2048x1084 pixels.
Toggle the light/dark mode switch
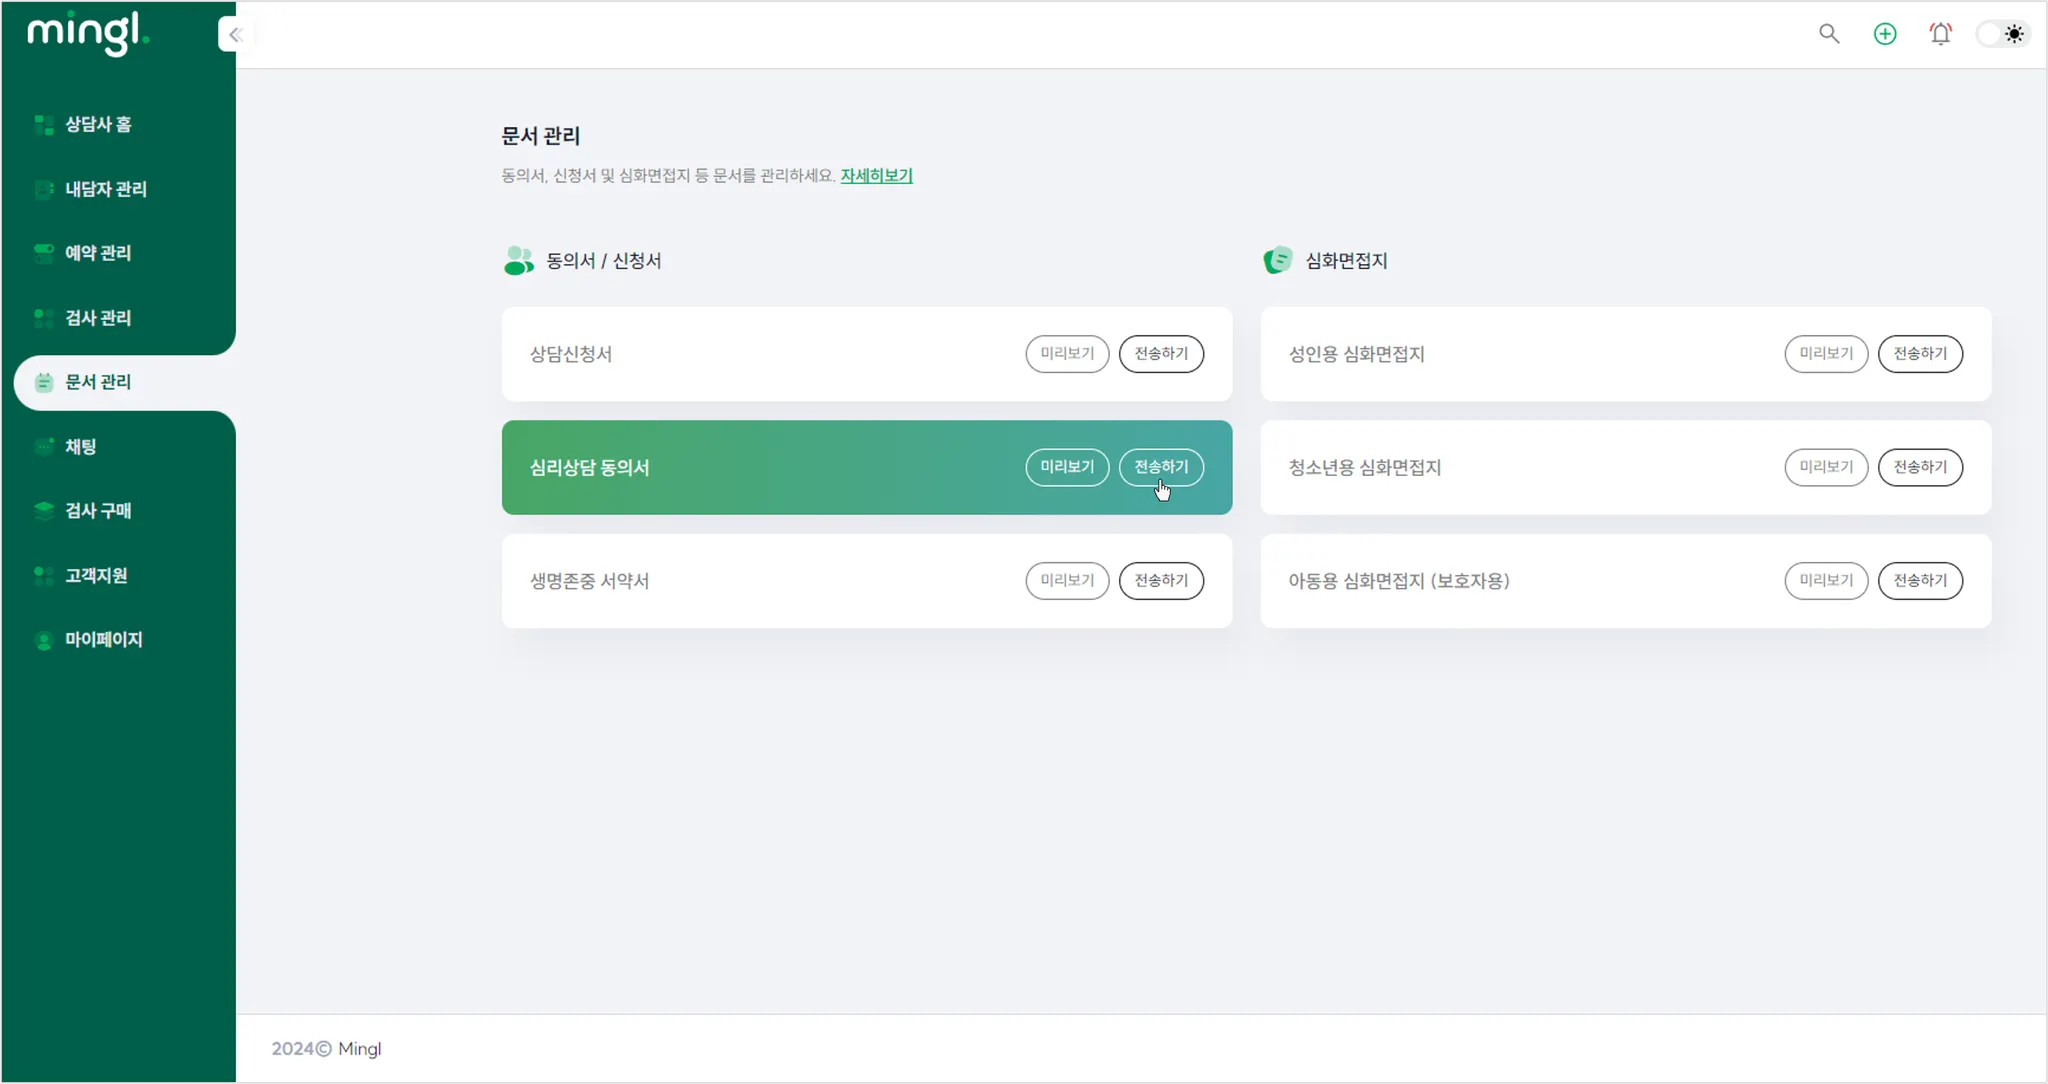point(2003,34)
